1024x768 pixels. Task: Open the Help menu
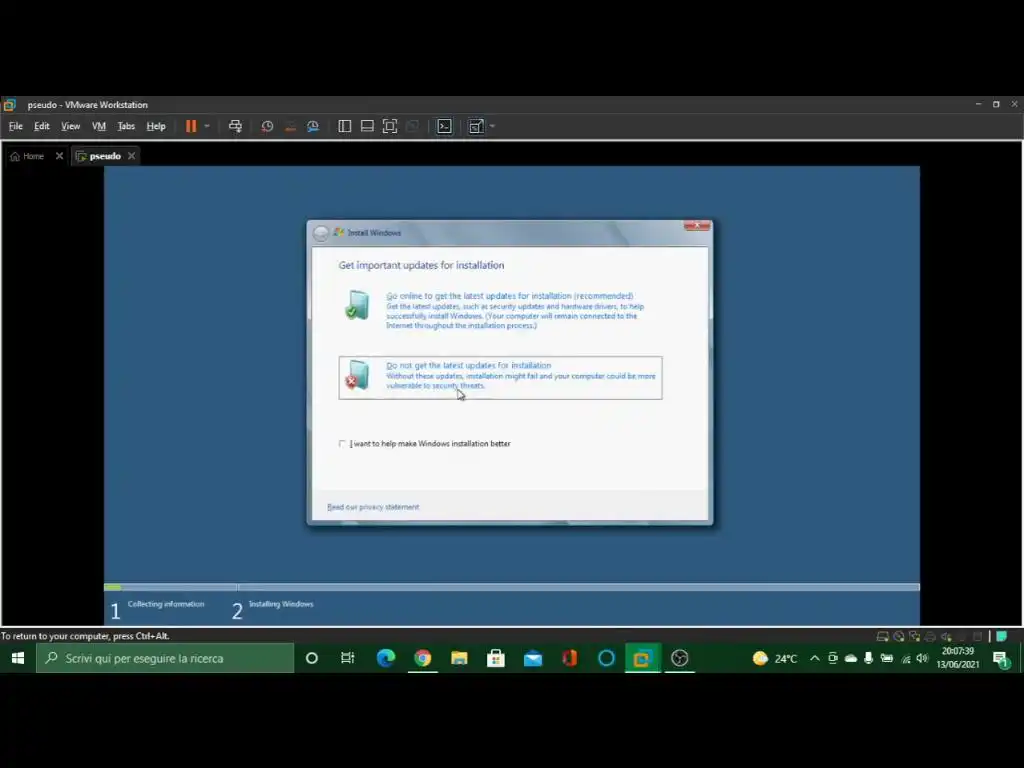click(155, 126)
